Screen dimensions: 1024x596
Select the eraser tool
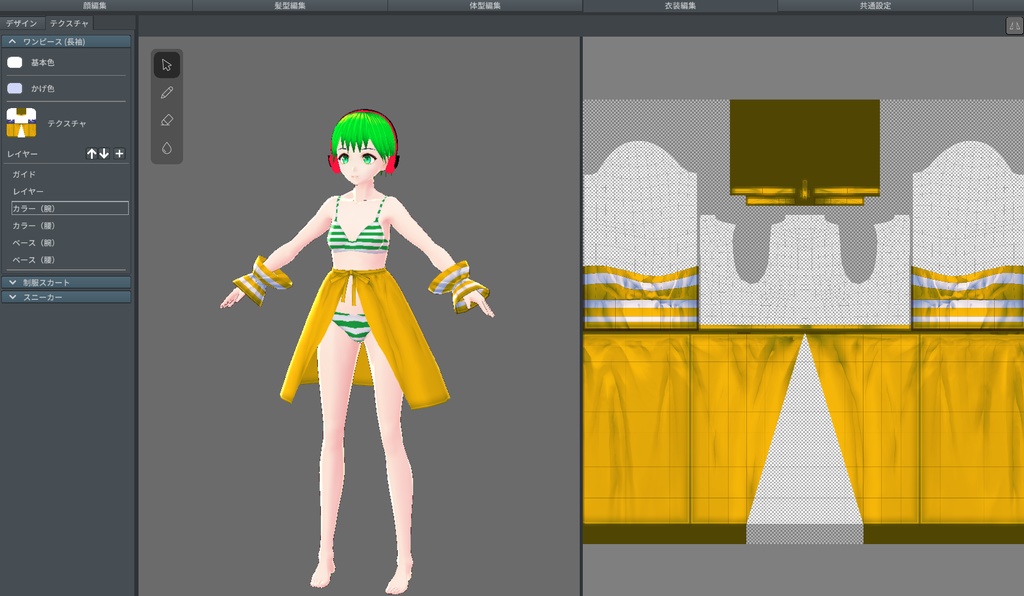tap(166, 120)
